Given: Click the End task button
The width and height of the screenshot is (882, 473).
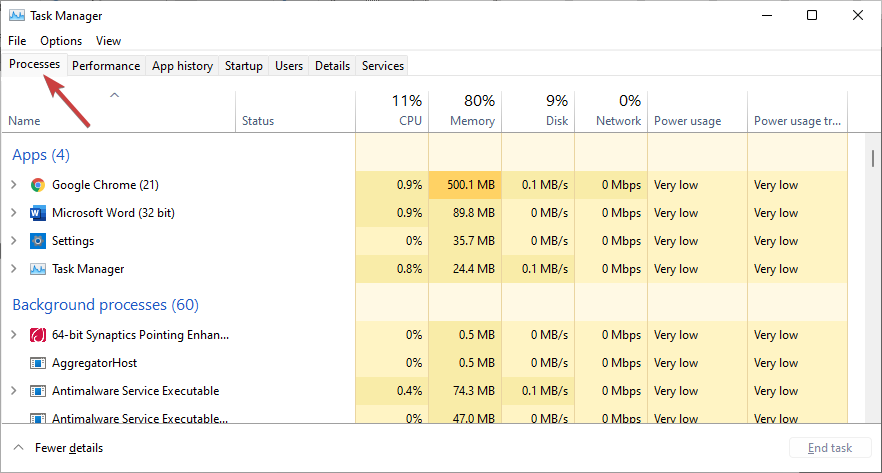Looking at the screenshot, I should coord(830,448).
